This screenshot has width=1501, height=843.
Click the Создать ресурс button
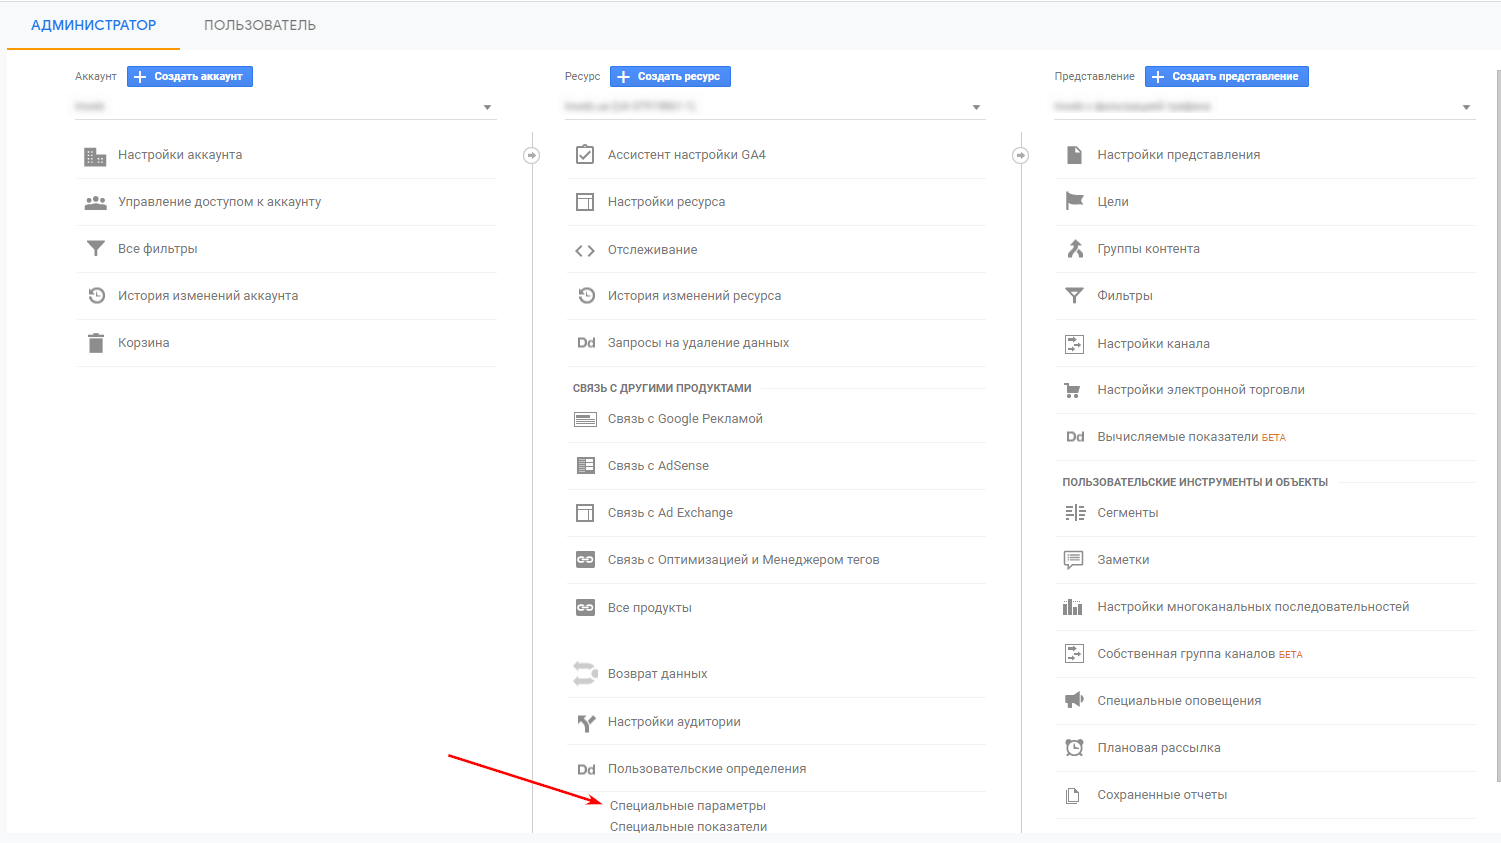670,76
